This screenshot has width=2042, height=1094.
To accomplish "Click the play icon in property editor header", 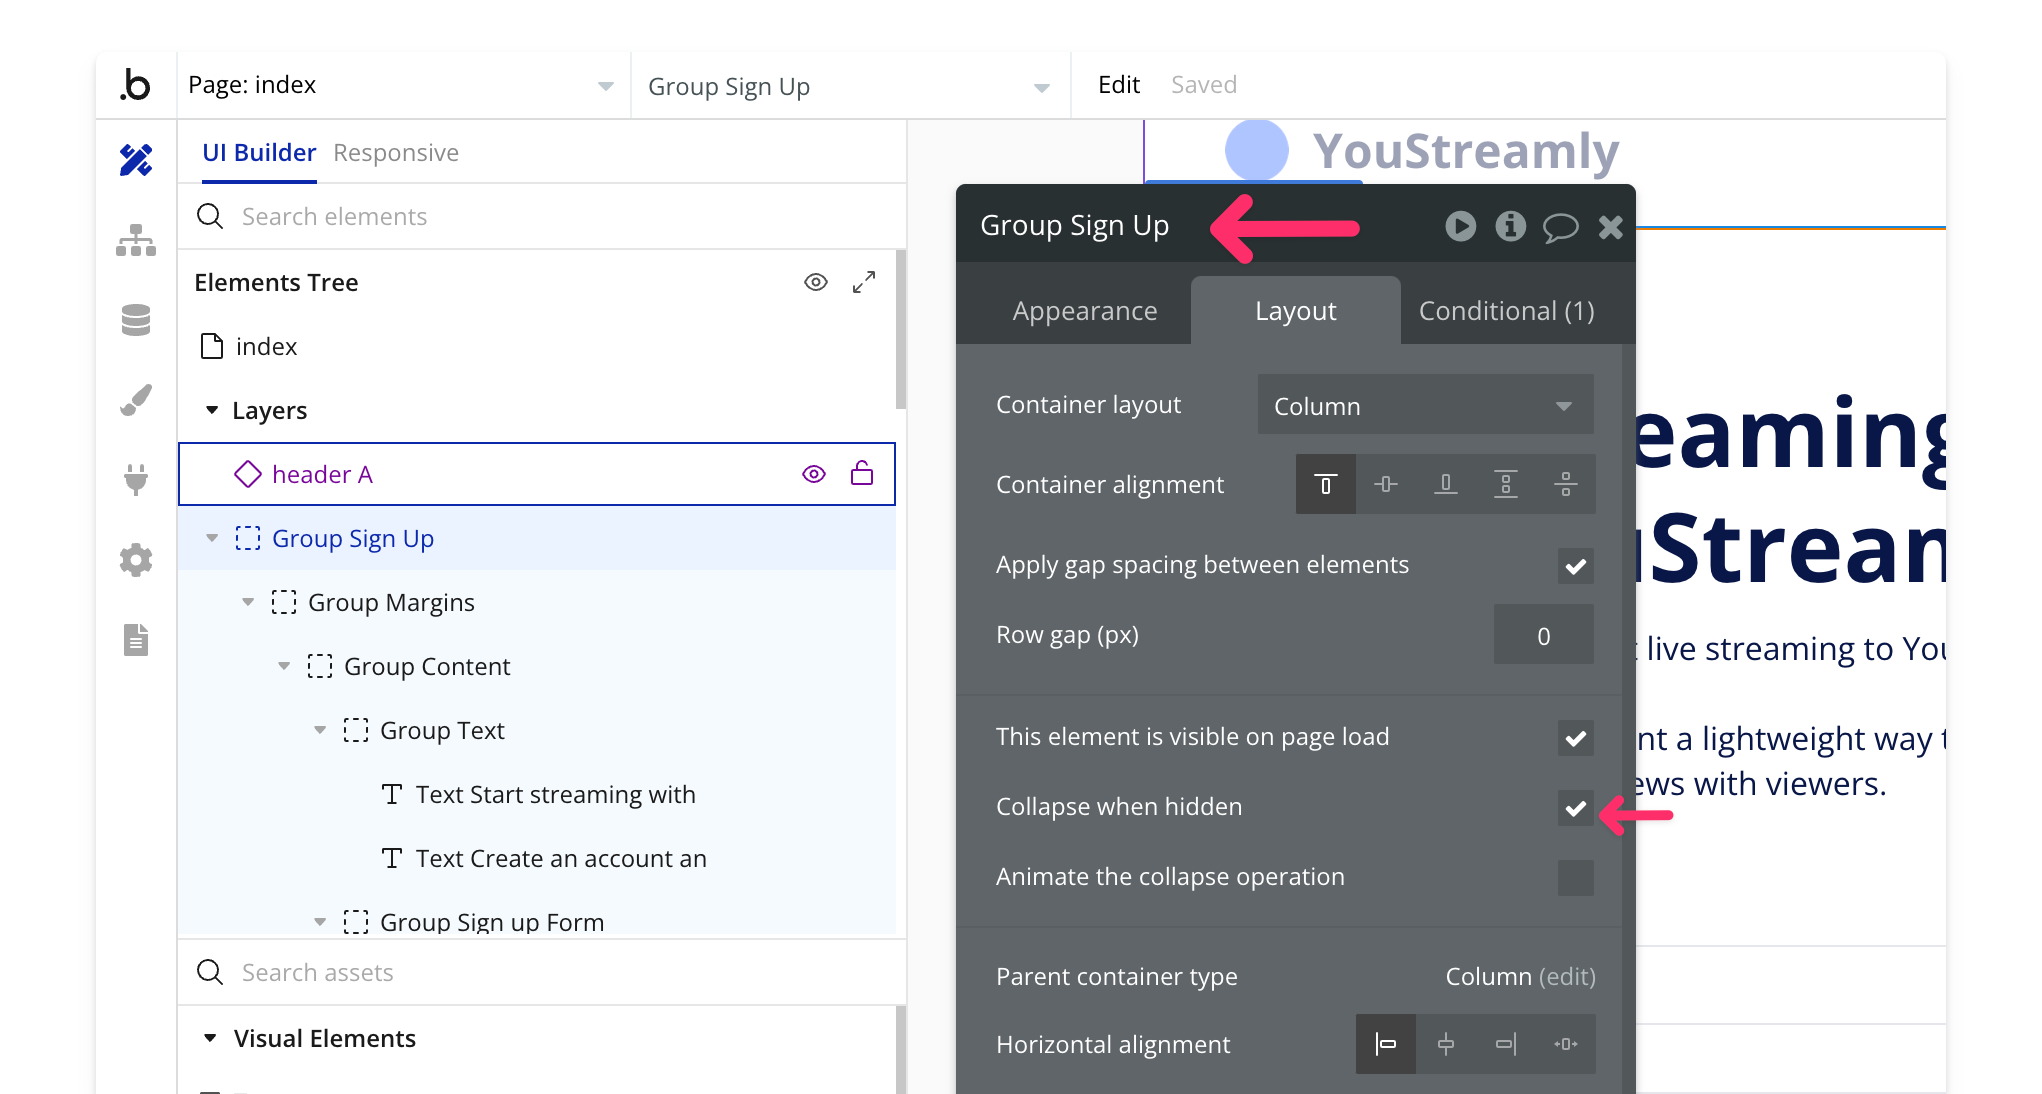I will tap(1460, 227).
